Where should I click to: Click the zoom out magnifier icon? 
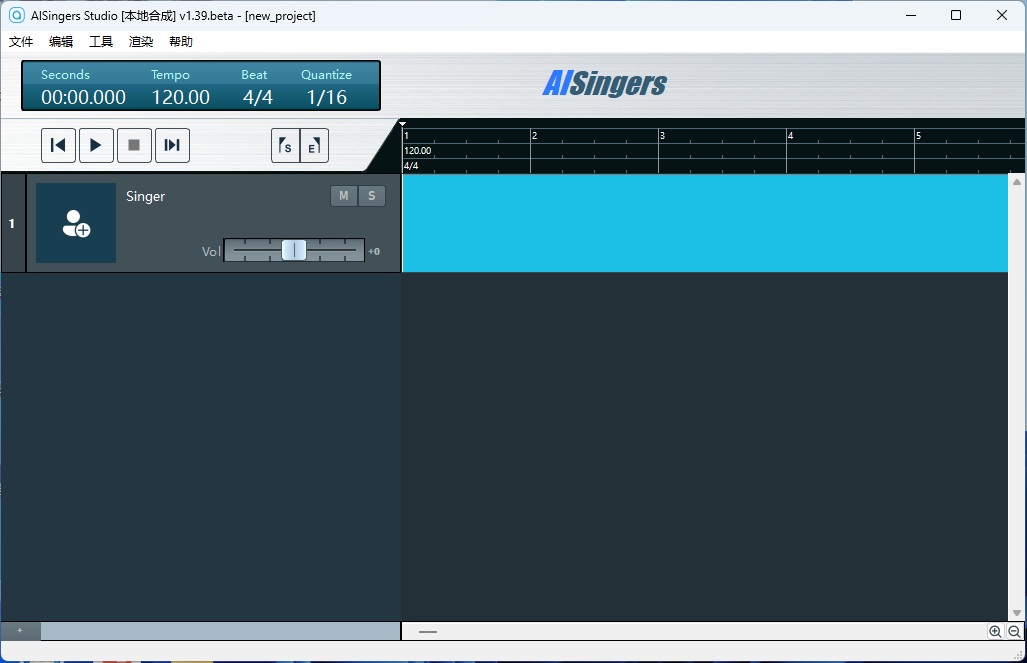tap(1014, 632)
